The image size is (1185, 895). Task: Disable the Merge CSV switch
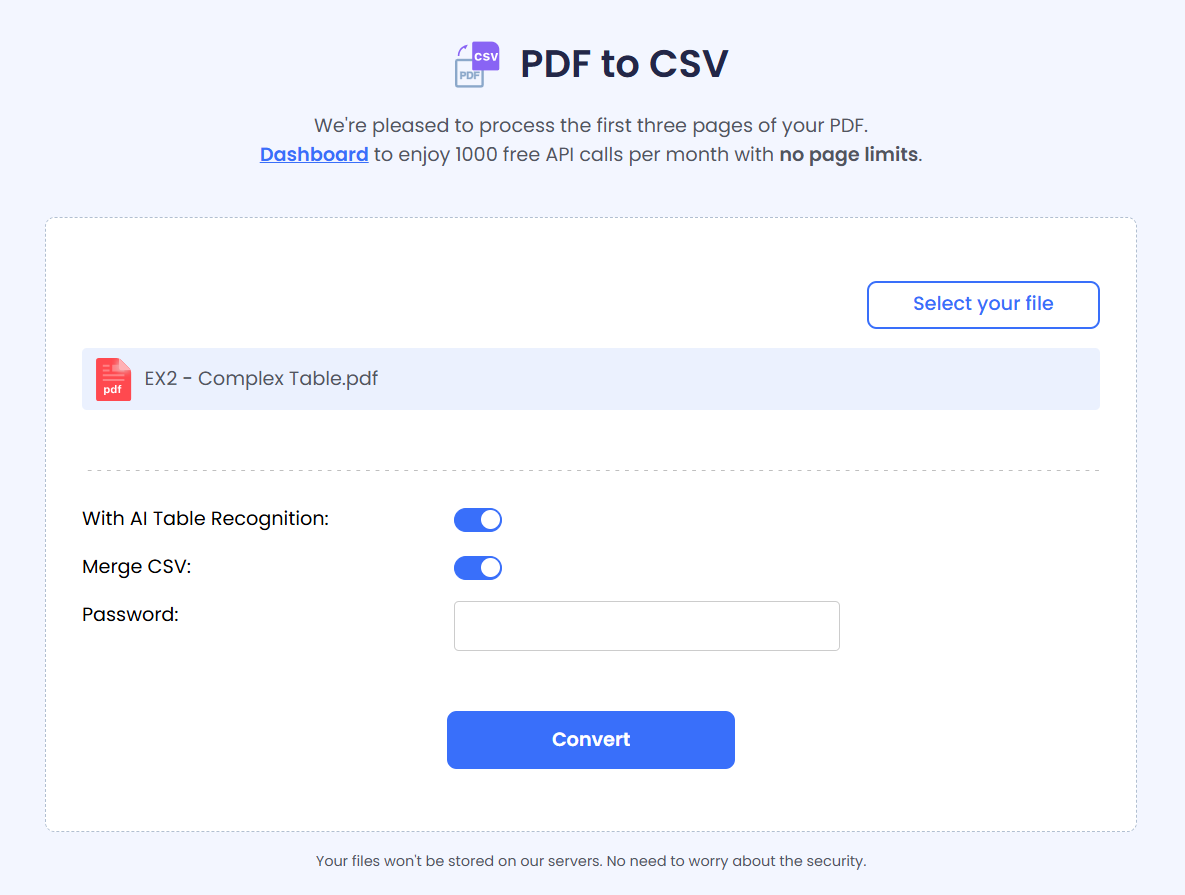coord(478,568)
